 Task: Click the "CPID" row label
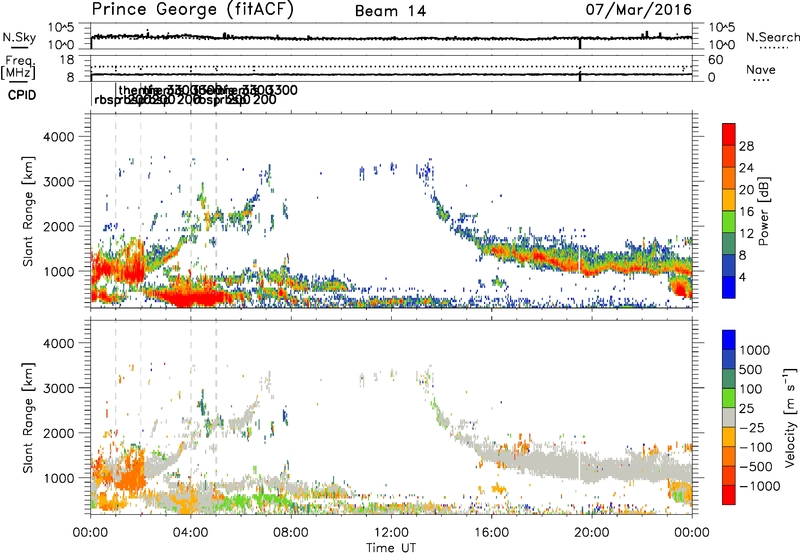22,95
